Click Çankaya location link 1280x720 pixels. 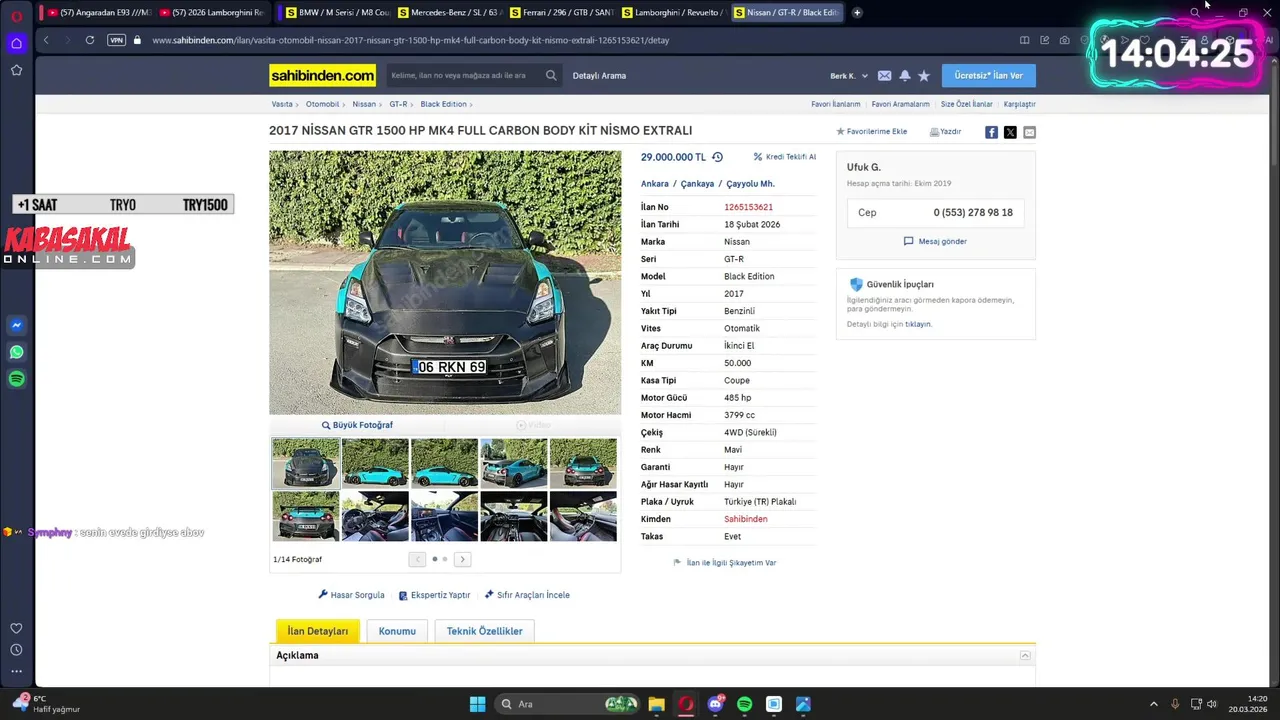[697, 184]
